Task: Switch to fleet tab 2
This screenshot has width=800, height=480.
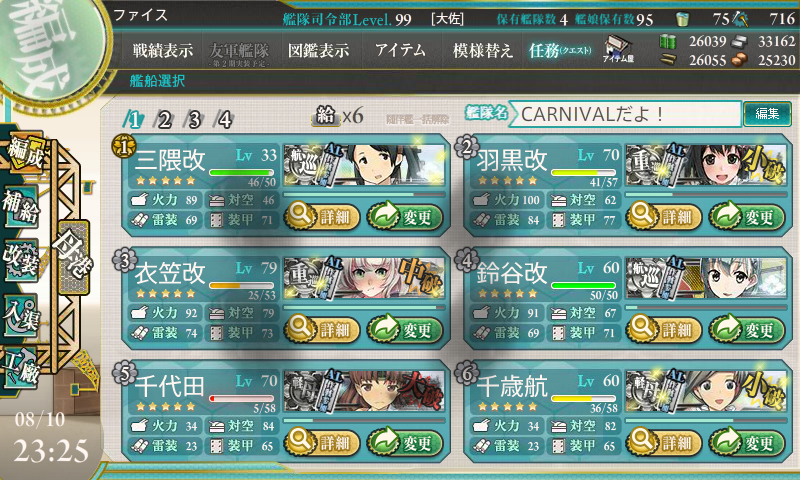Action: (x=164, y=120)
